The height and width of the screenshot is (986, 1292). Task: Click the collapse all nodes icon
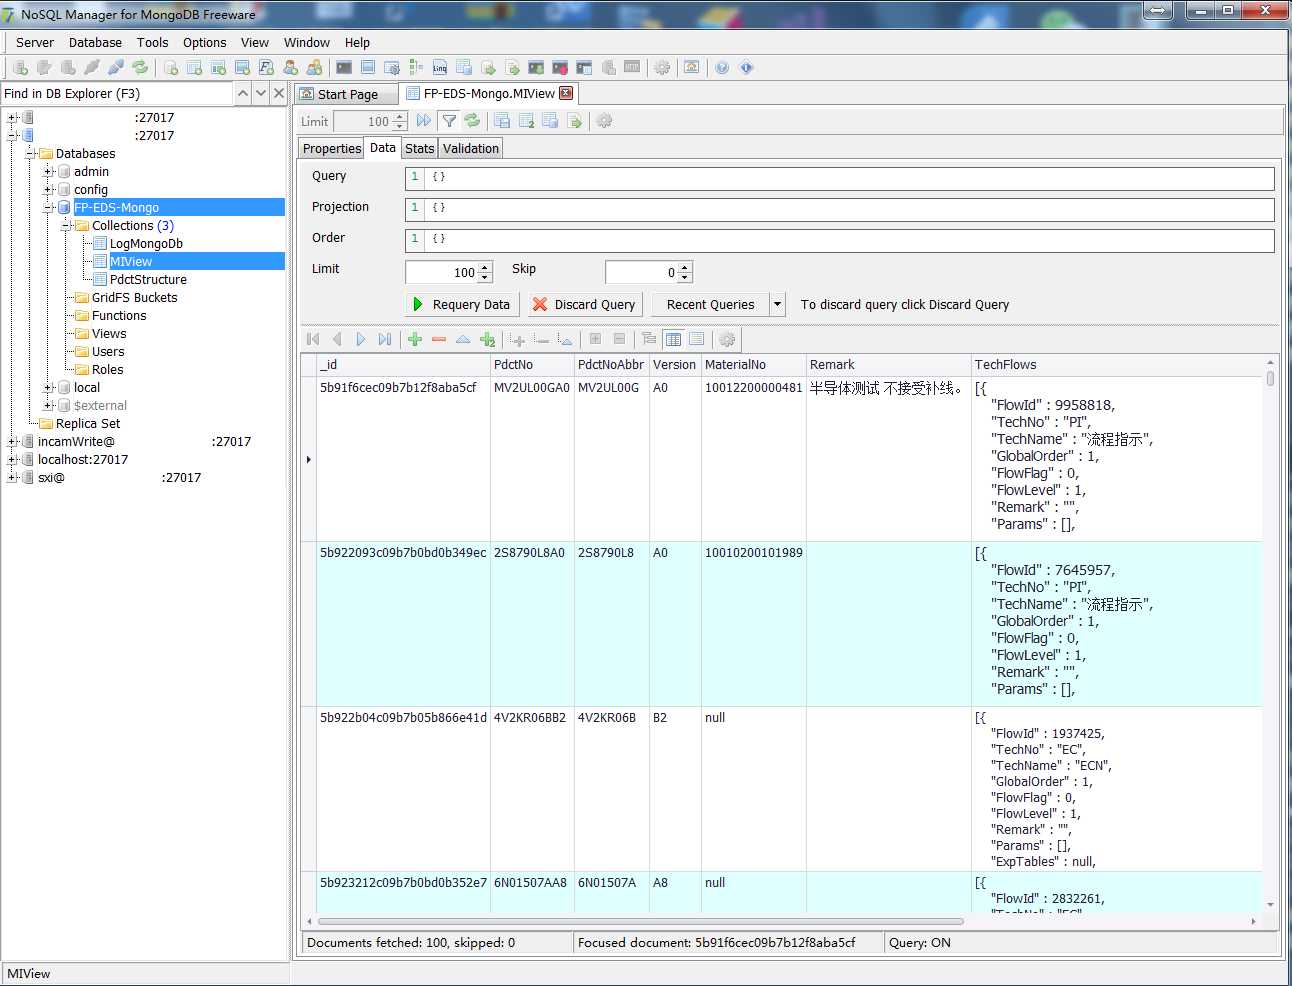(619, 339)
